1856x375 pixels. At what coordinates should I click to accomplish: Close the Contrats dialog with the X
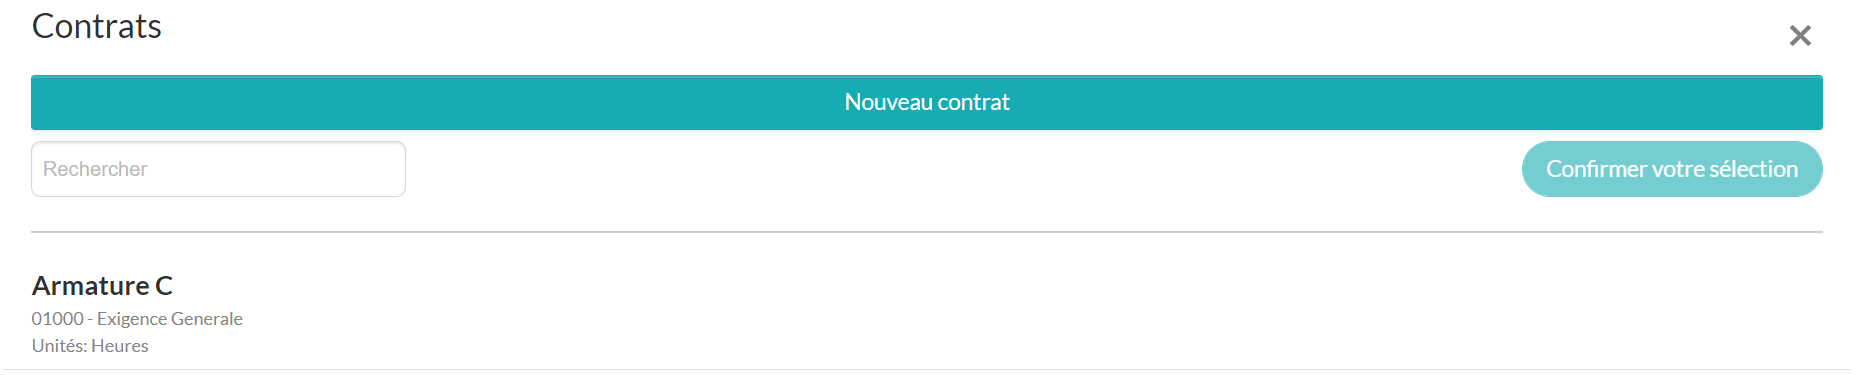(1800, 36)
